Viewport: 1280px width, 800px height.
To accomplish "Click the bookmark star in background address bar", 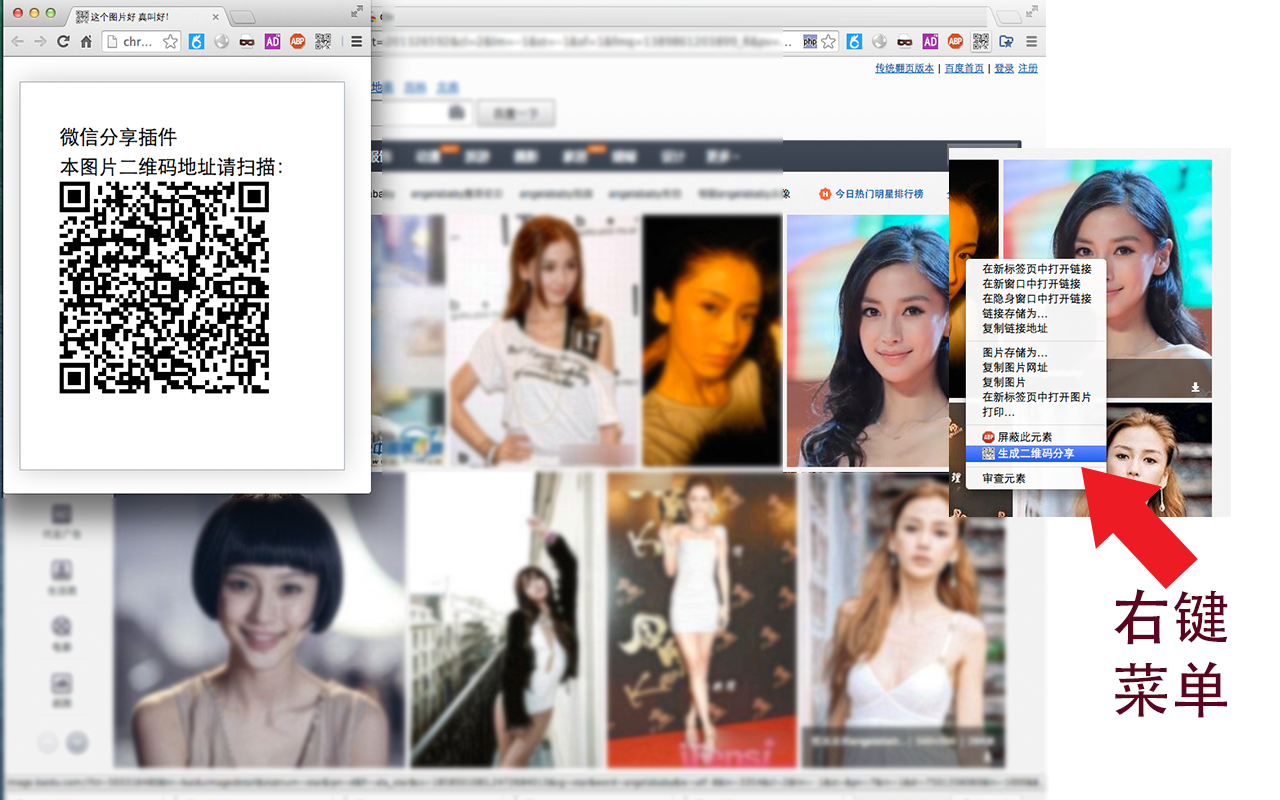I will [829, 42].
